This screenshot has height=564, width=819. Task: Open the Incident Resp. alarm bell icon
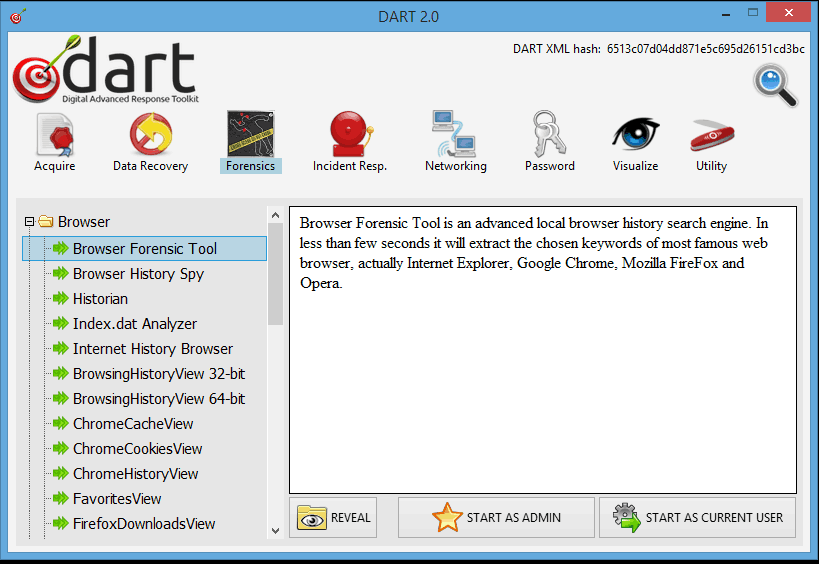point(350,134)
